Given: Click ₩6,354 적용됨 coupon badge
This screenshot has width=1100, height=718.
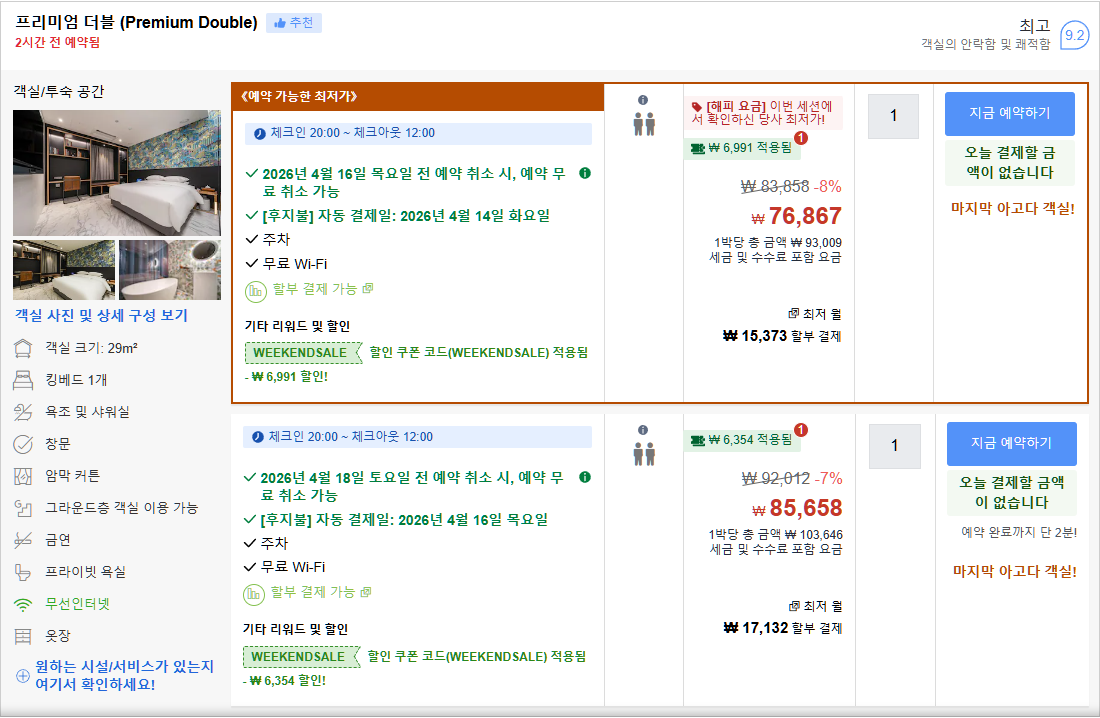Looking at the screenshot, I should click(x=742, y=440).
